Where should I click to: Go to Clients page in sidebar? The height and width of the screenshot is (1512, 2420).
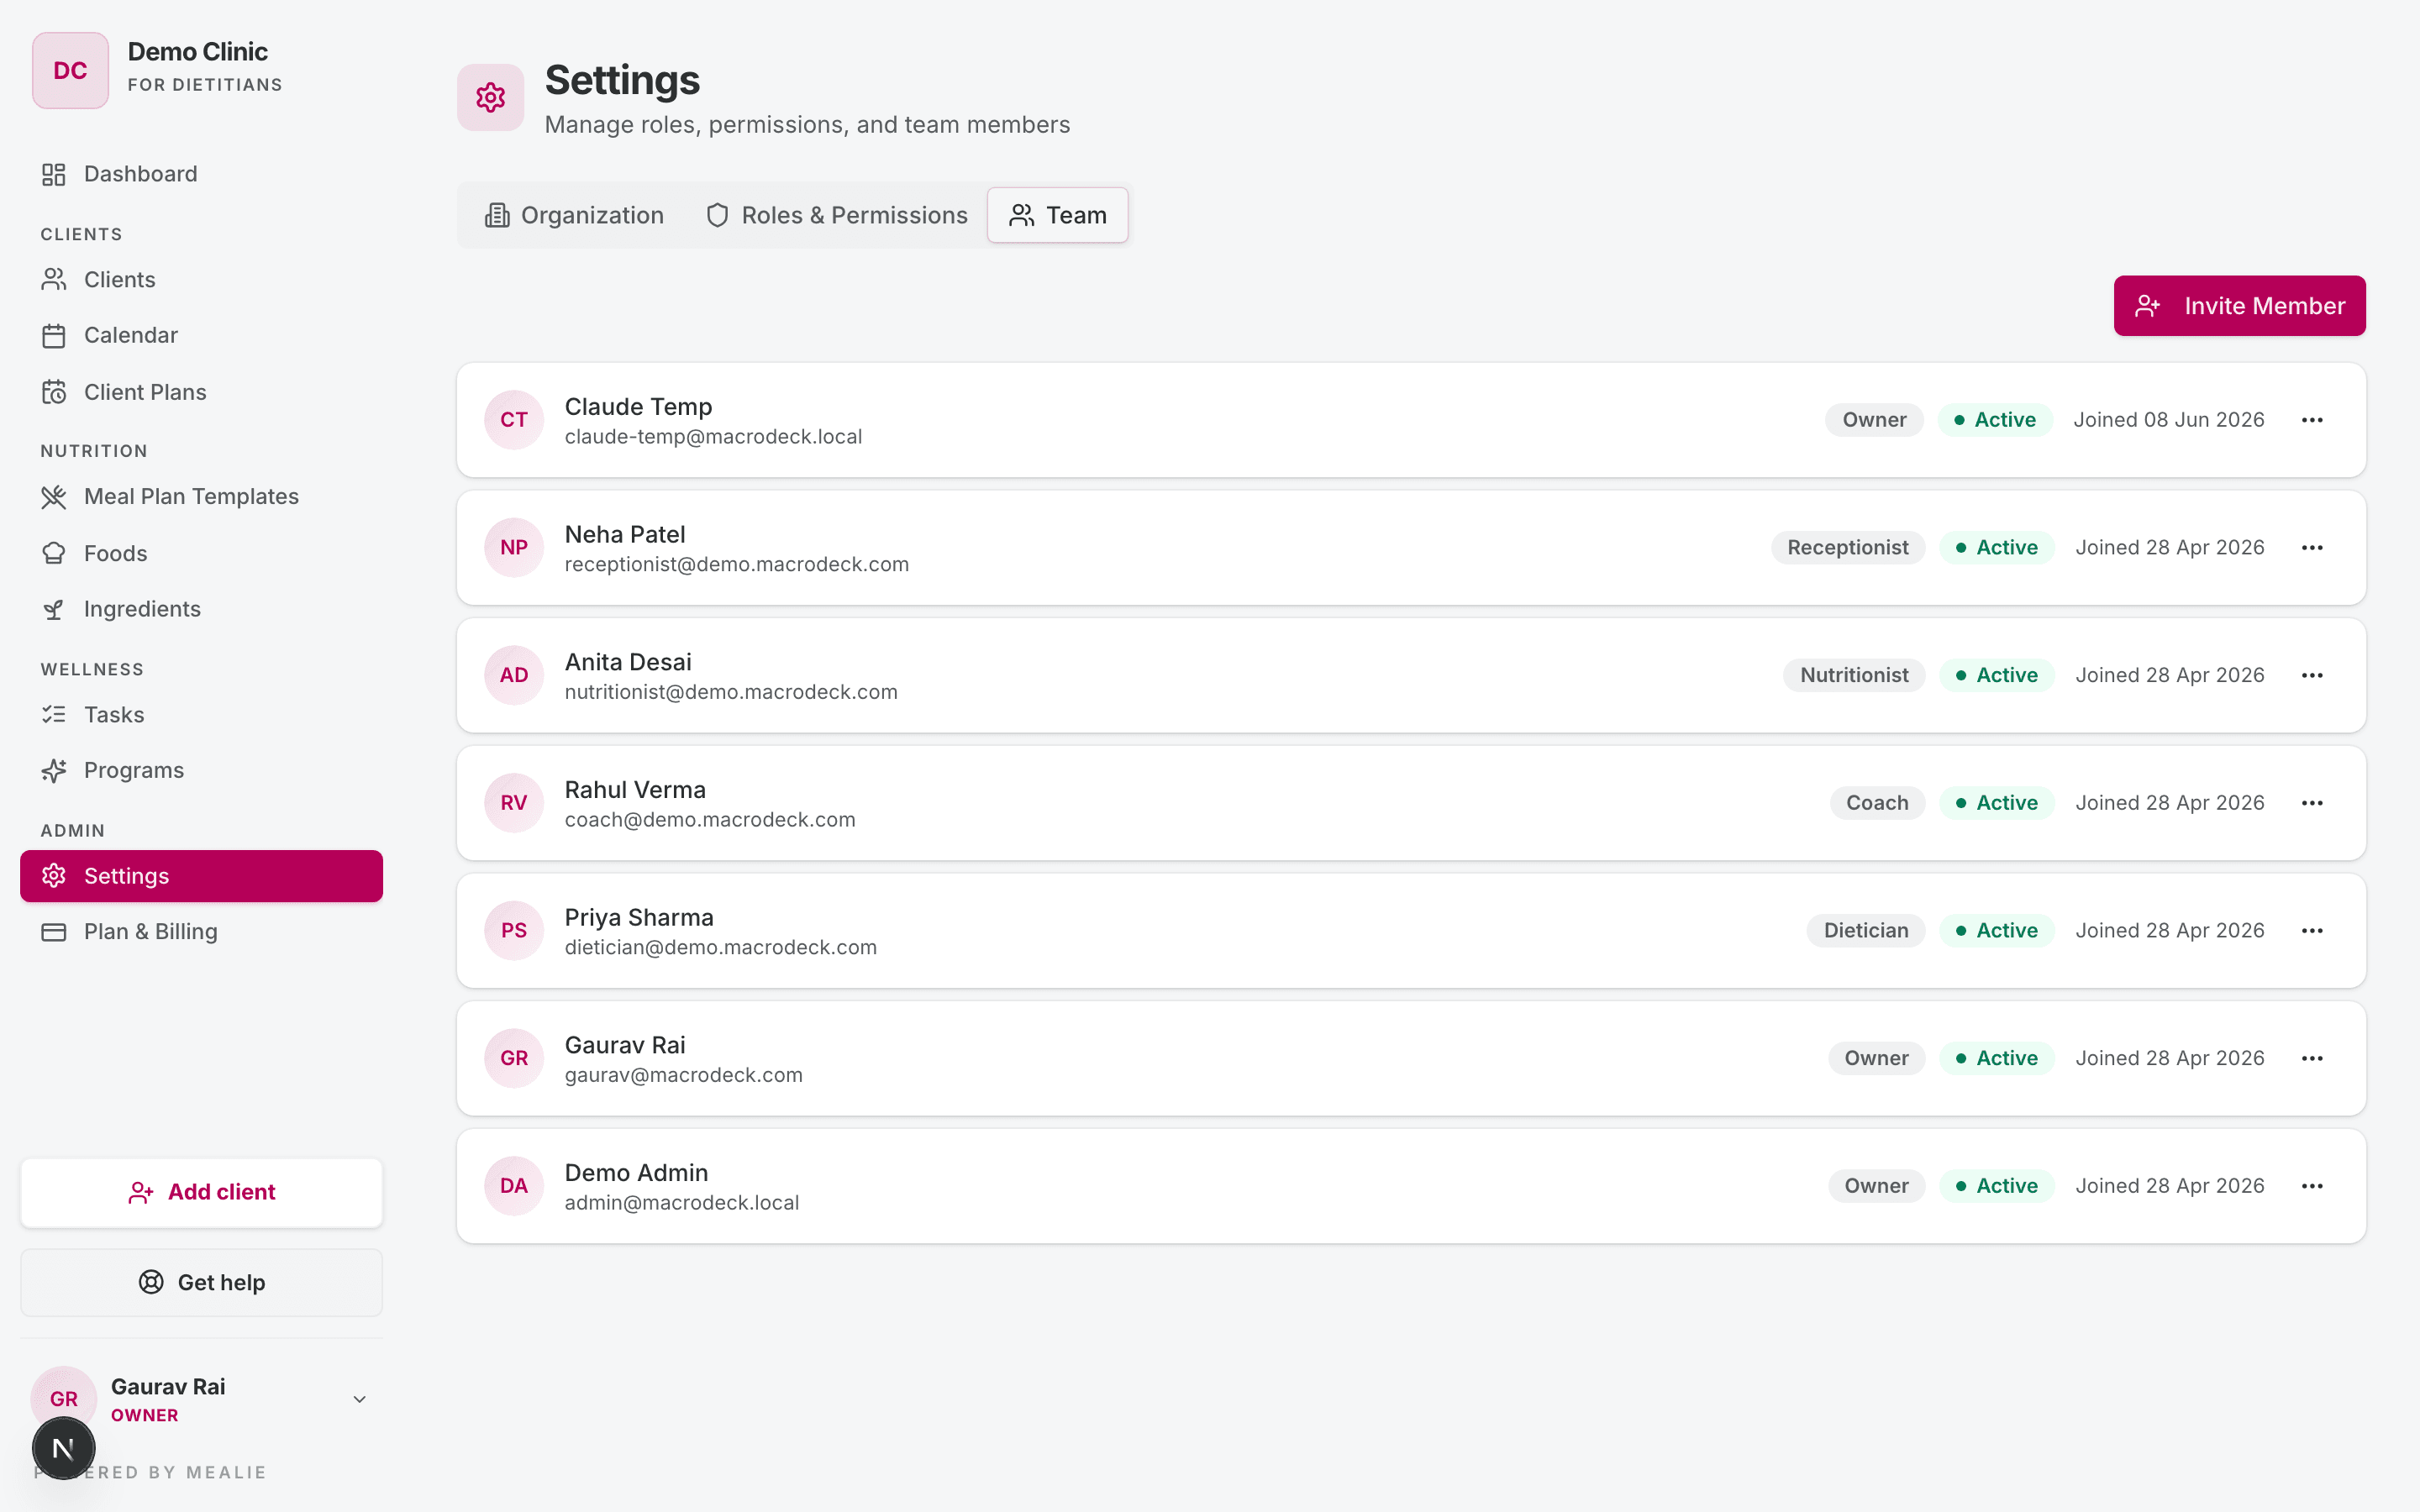tap(201, 280)
